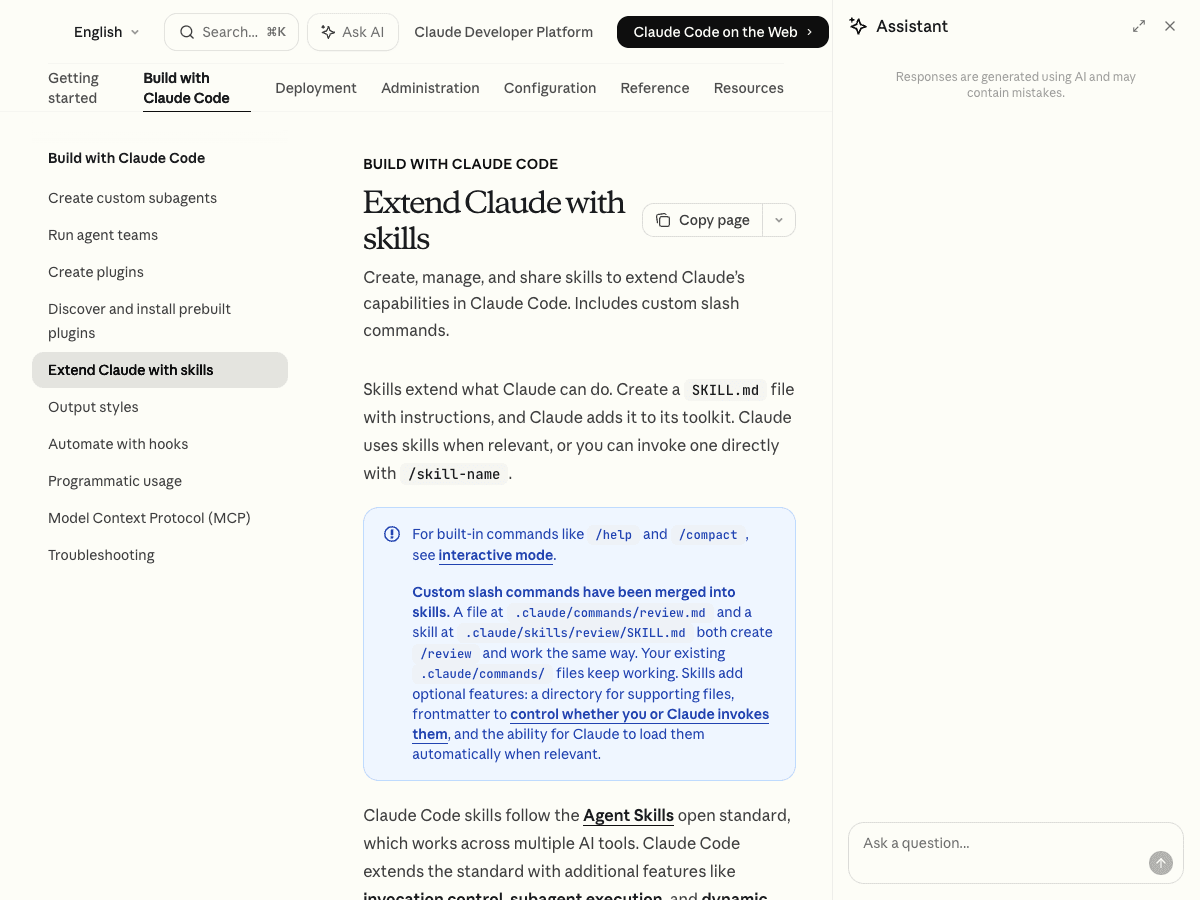Select Automate with hooks in sidebar
1200x900 pixels.
click(118, 444)
